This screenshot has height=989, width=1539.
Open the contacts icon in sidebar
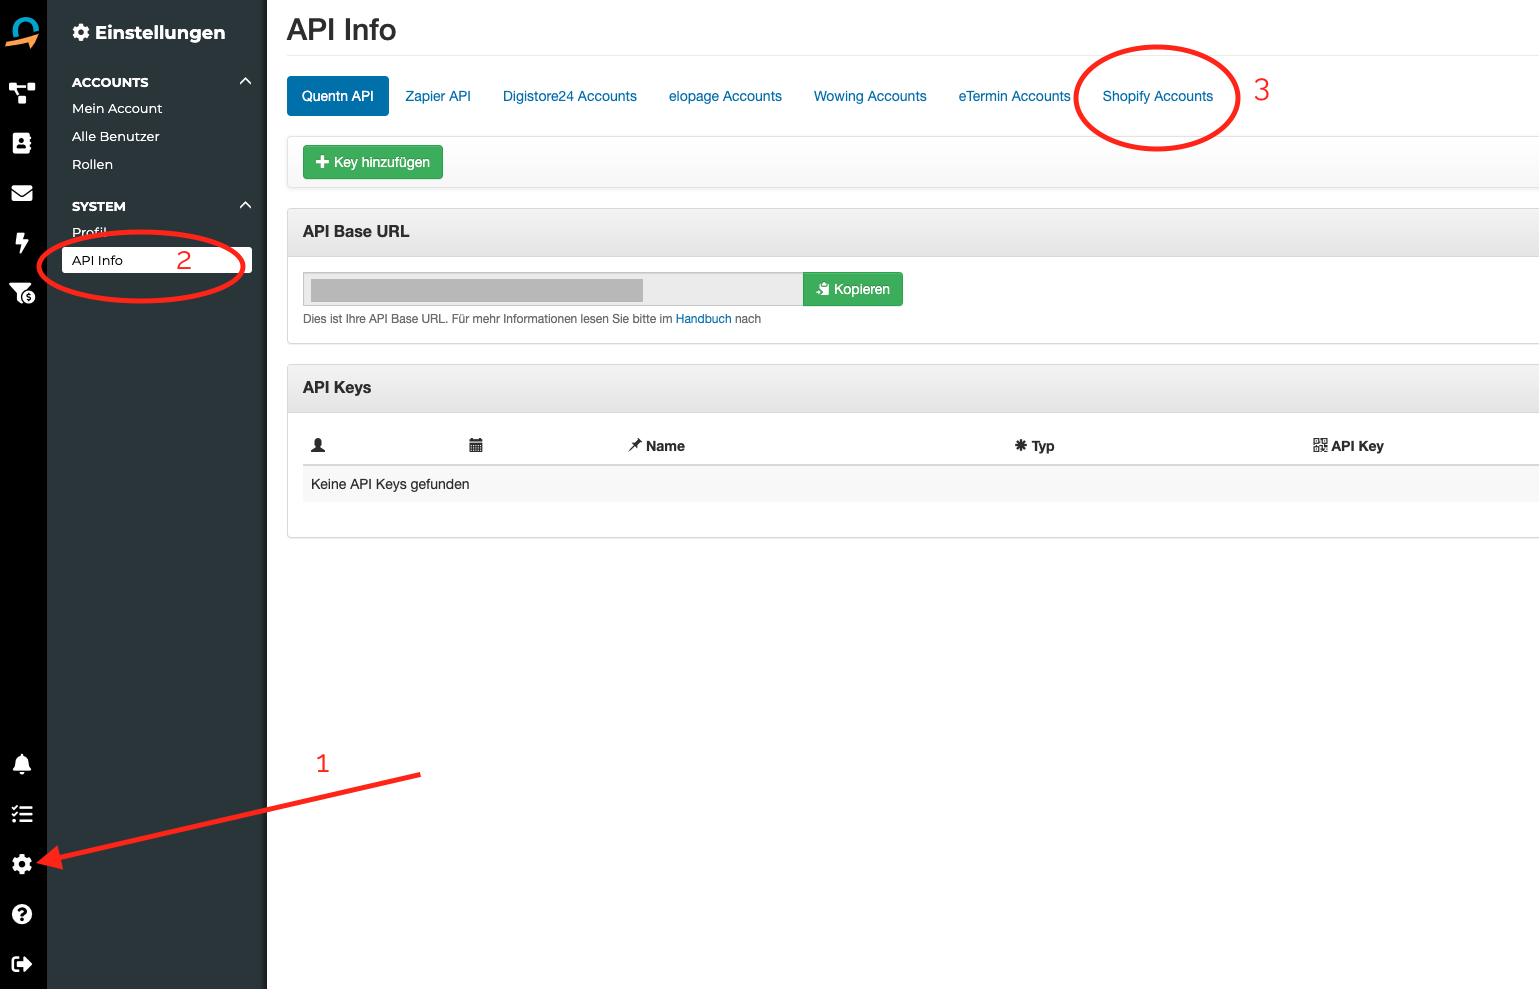pos(22,143)
